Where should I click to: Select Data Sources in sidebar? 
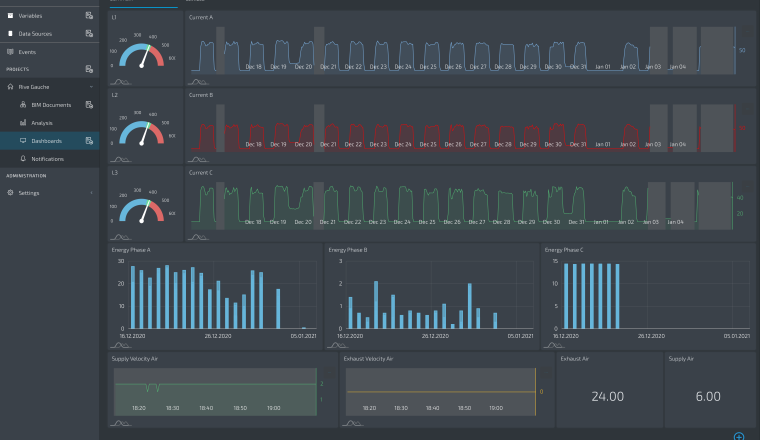point(36,34)
